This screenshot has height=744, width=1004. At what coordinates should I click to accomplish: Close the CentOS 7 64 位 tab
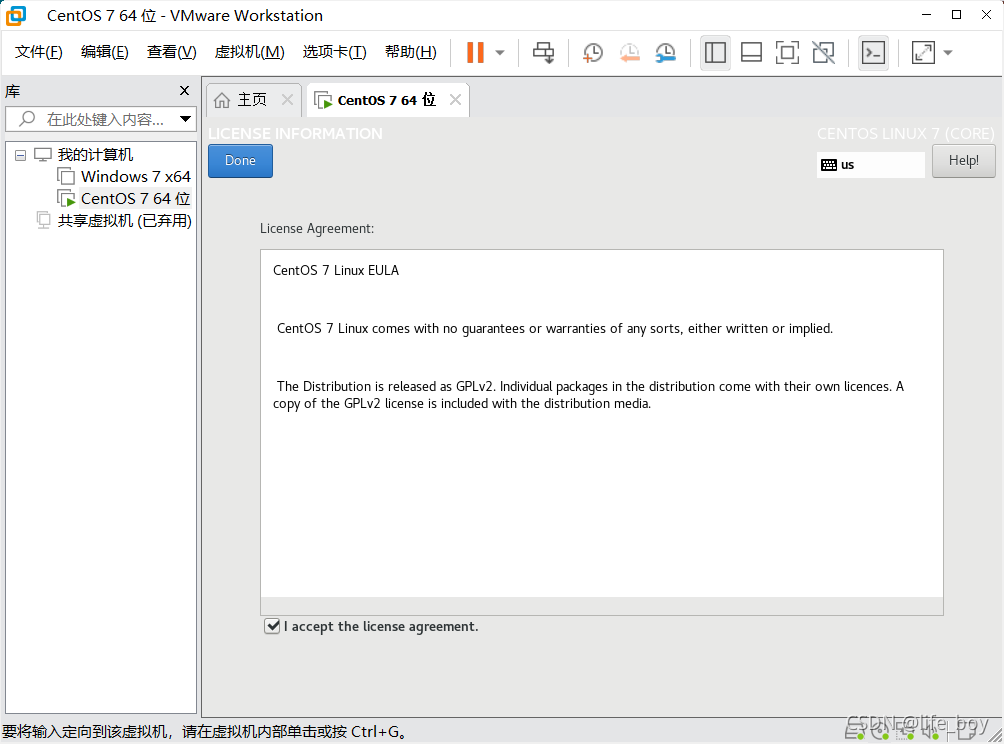tap(455, 100)
